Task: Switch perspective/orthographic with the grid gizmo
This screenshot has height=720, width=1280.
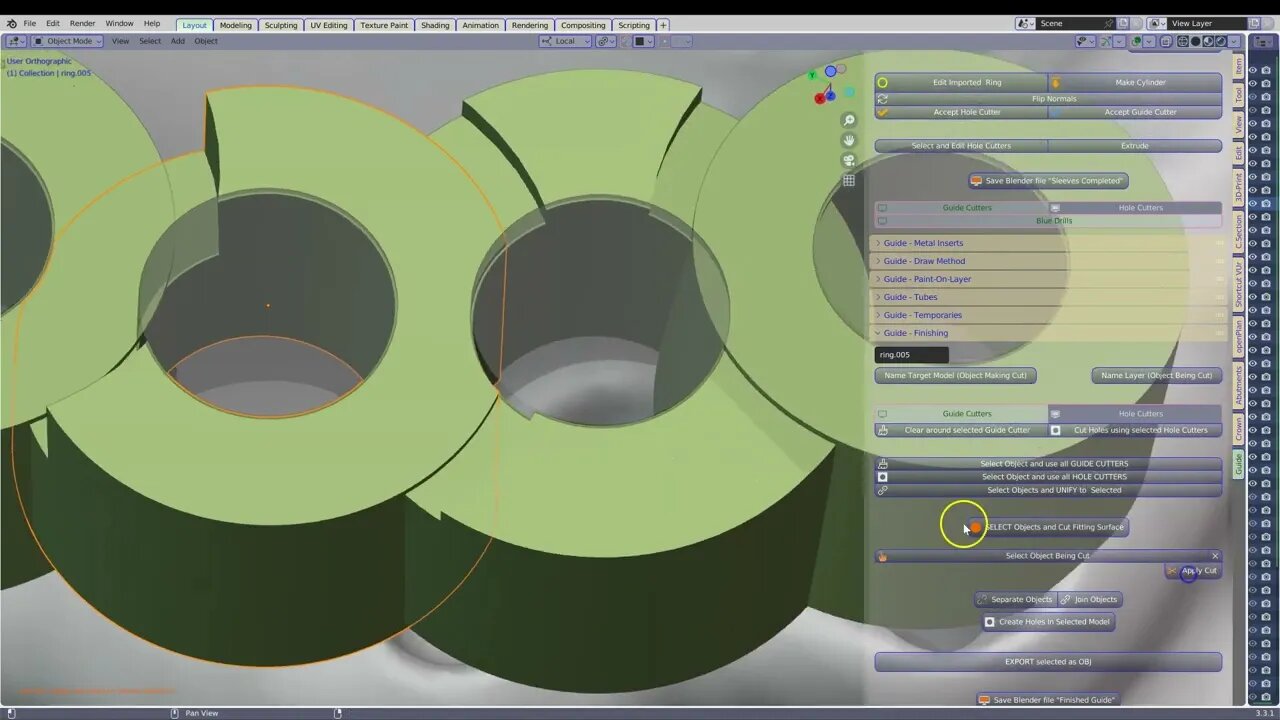Action: tap(849, 180)
